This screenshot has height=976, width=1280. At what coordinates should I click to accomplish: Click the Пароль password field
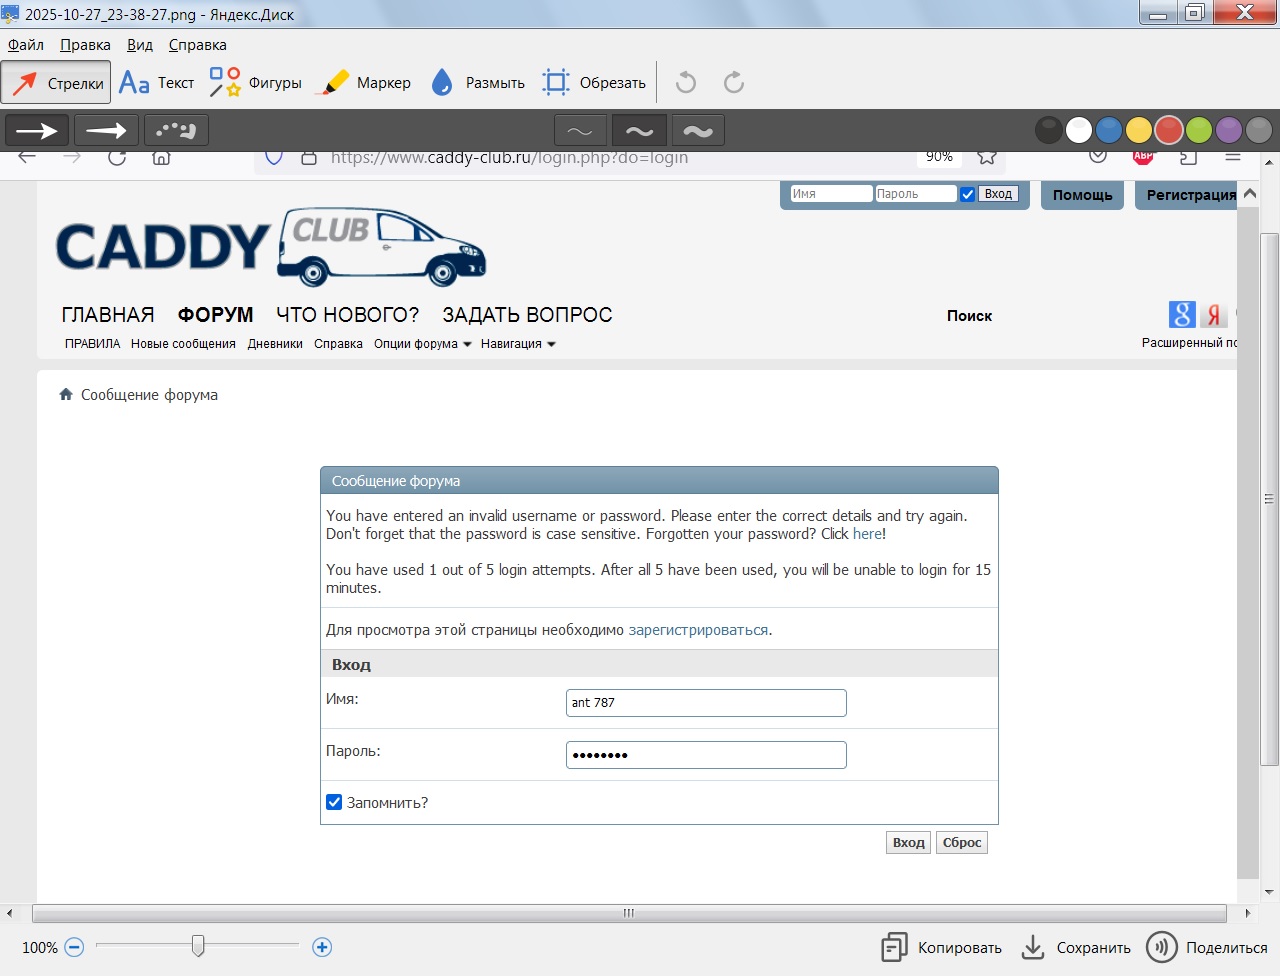pos(706,755)
